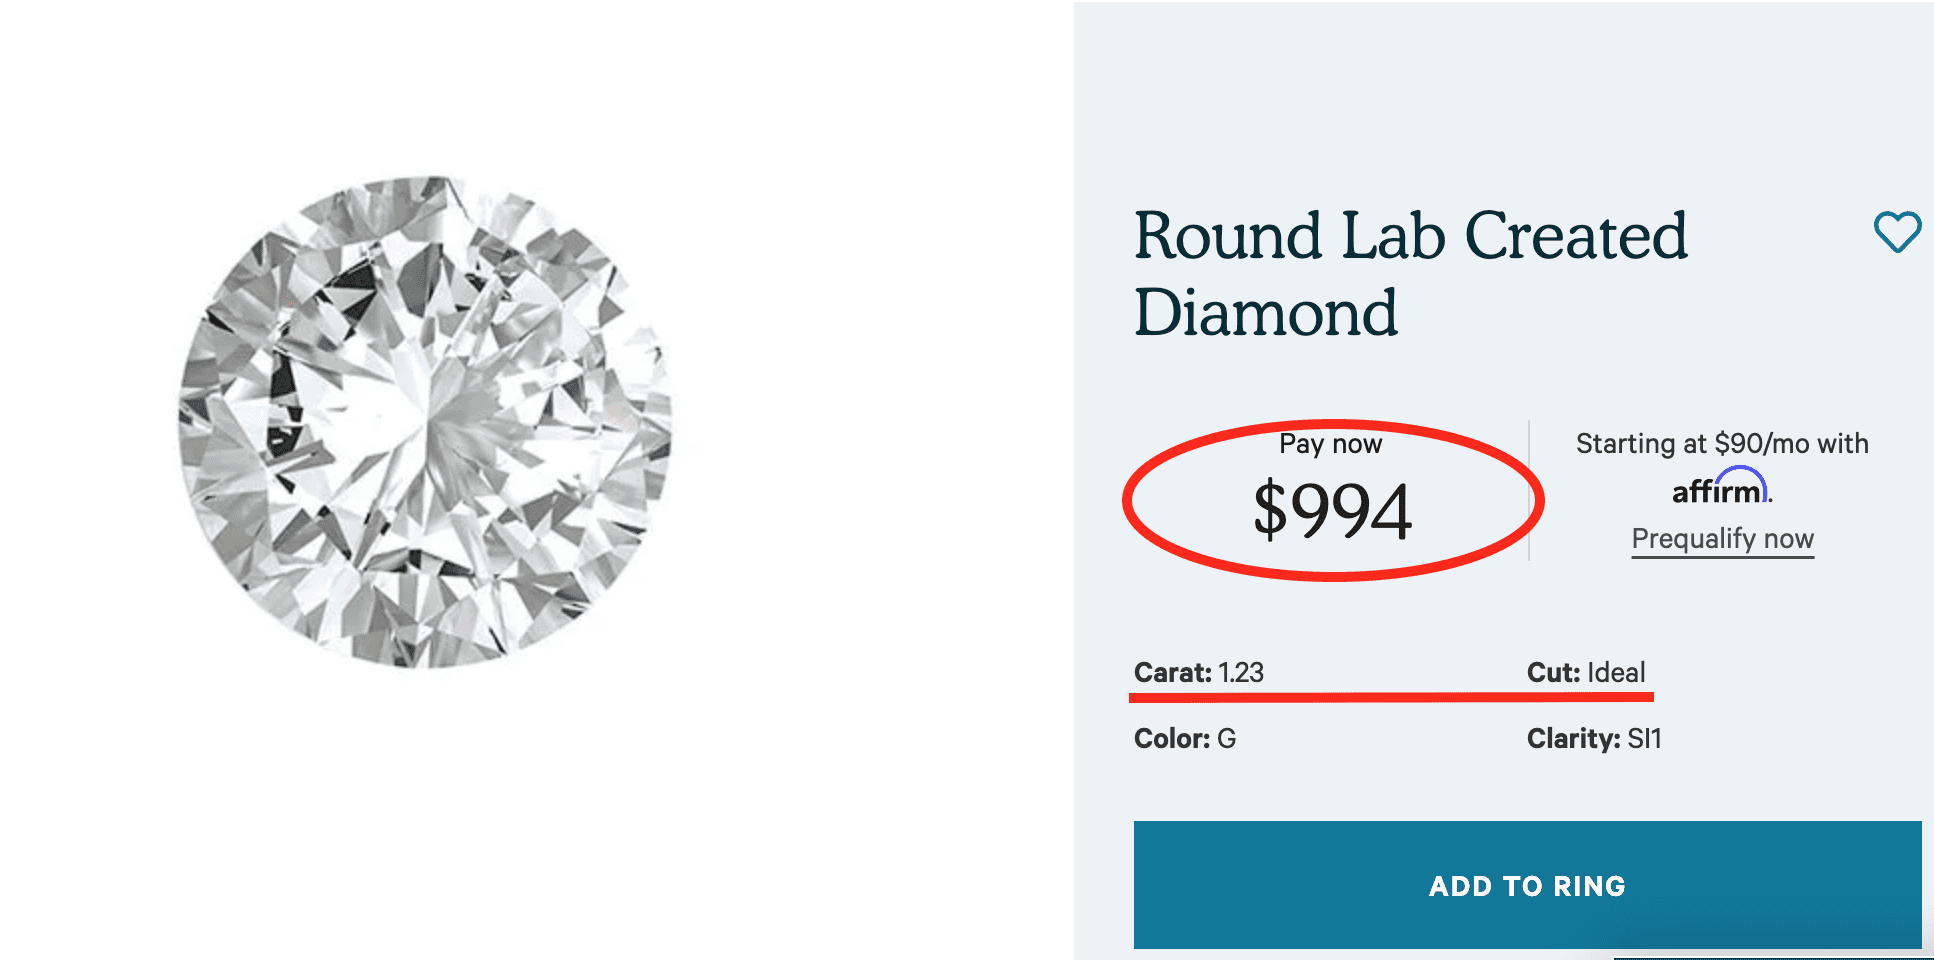Click the Cut label

point(1553,673)
